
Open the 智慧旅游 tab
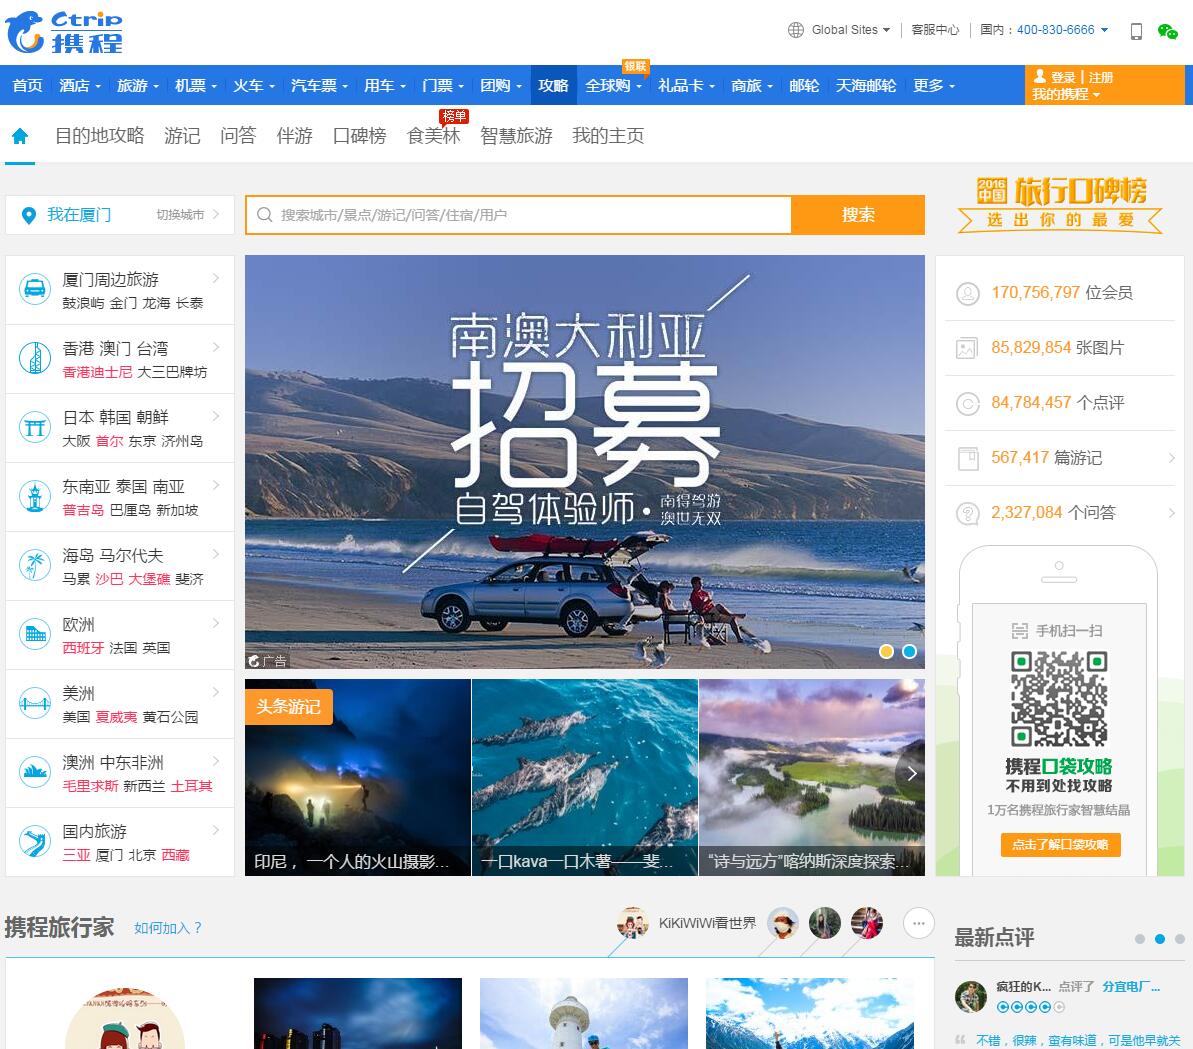(516, 135)
